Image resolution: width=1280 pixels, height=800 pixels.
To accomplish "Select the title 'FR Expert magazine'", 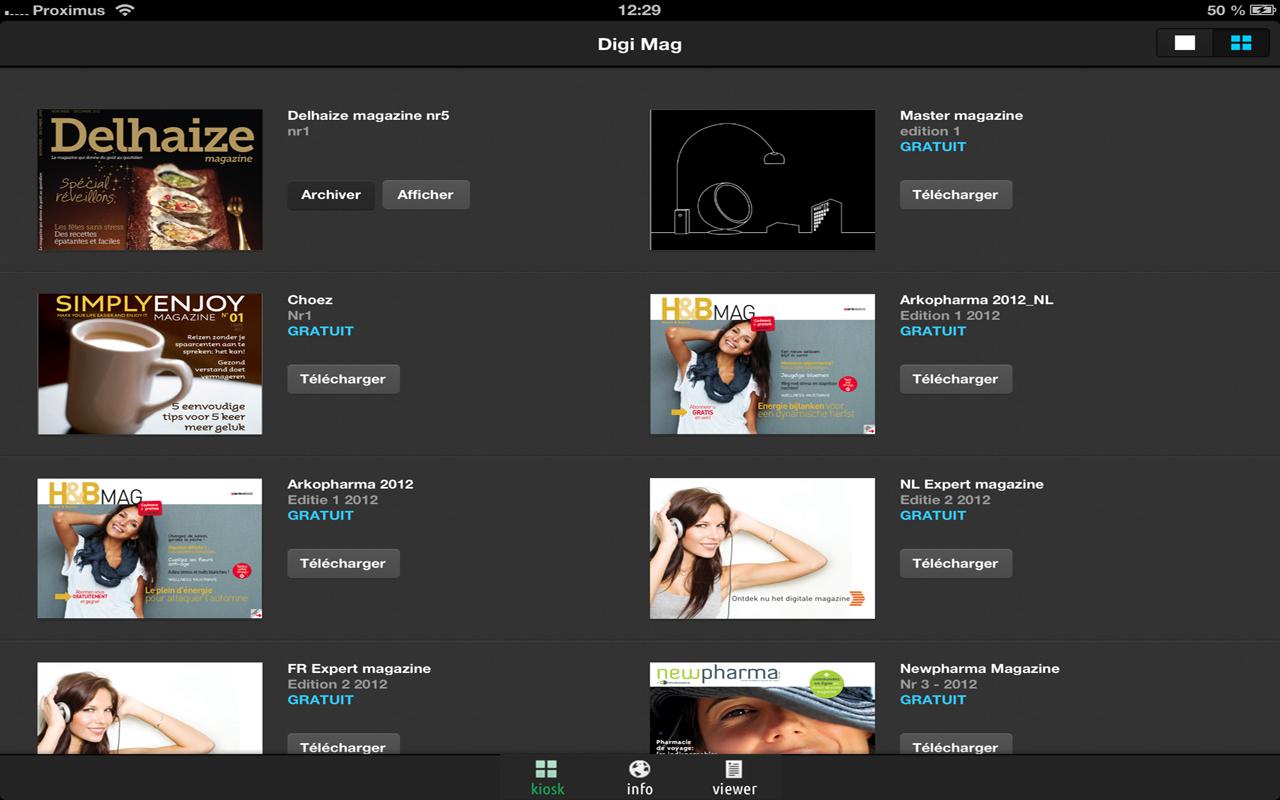I will pos(359,668).
